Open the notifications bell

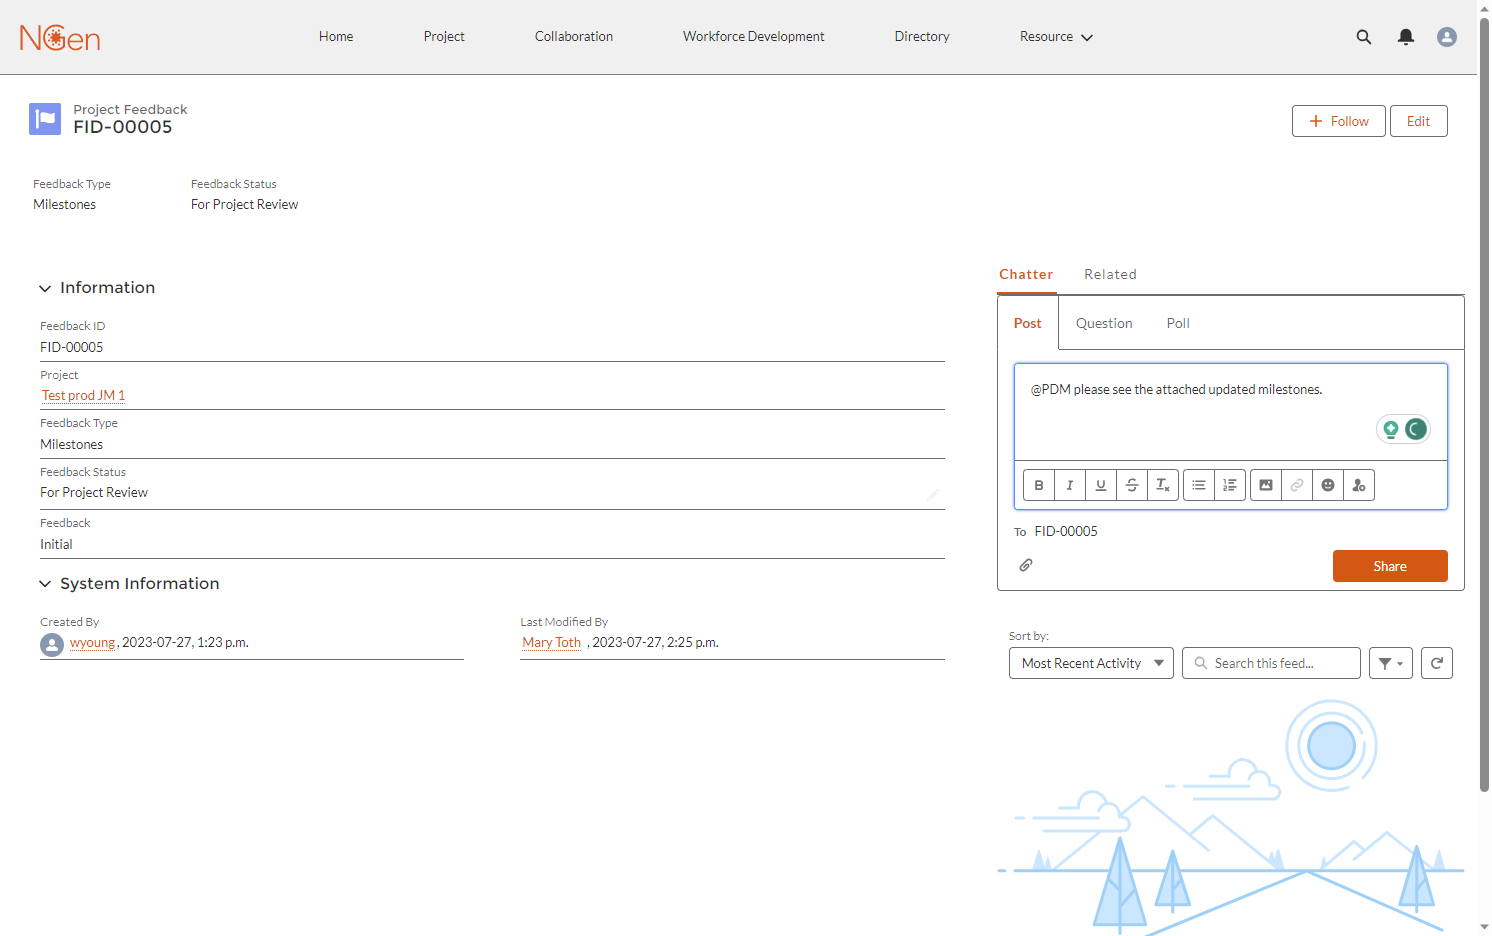[x=1406, y=37]
